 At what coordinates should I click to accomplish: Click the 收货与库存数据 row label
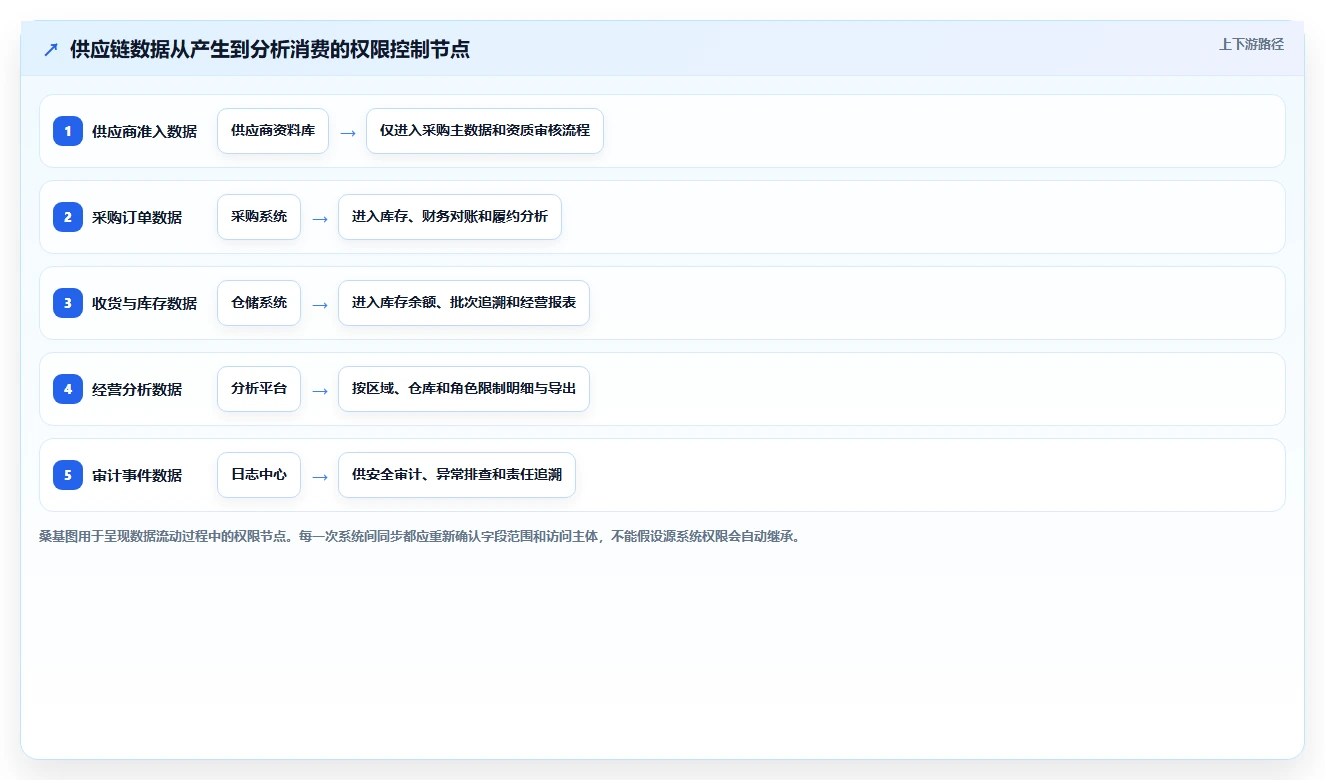coord(144,303)
